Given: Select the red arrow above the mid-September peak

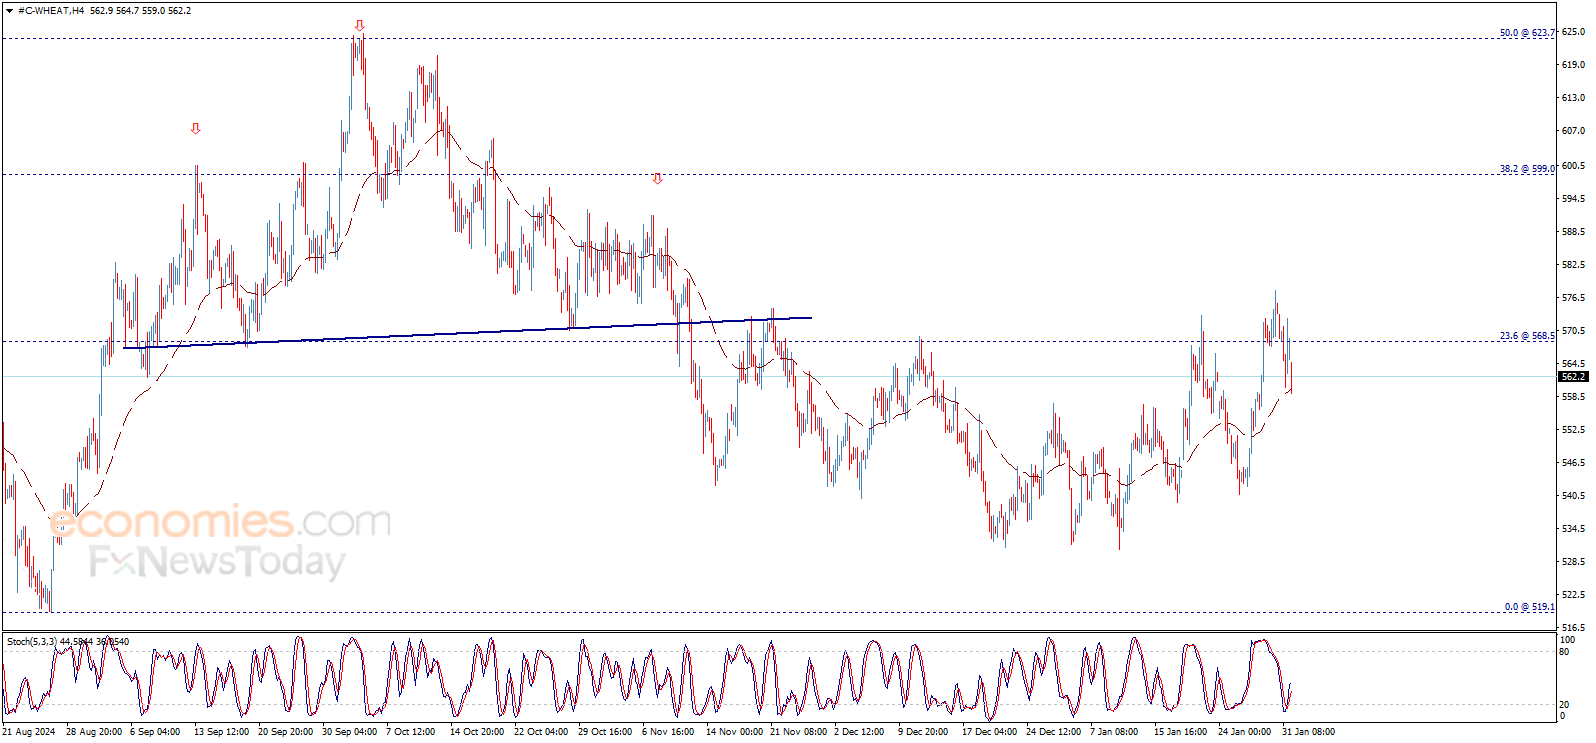Looking at the screenshot, I should tap(196, 129).
